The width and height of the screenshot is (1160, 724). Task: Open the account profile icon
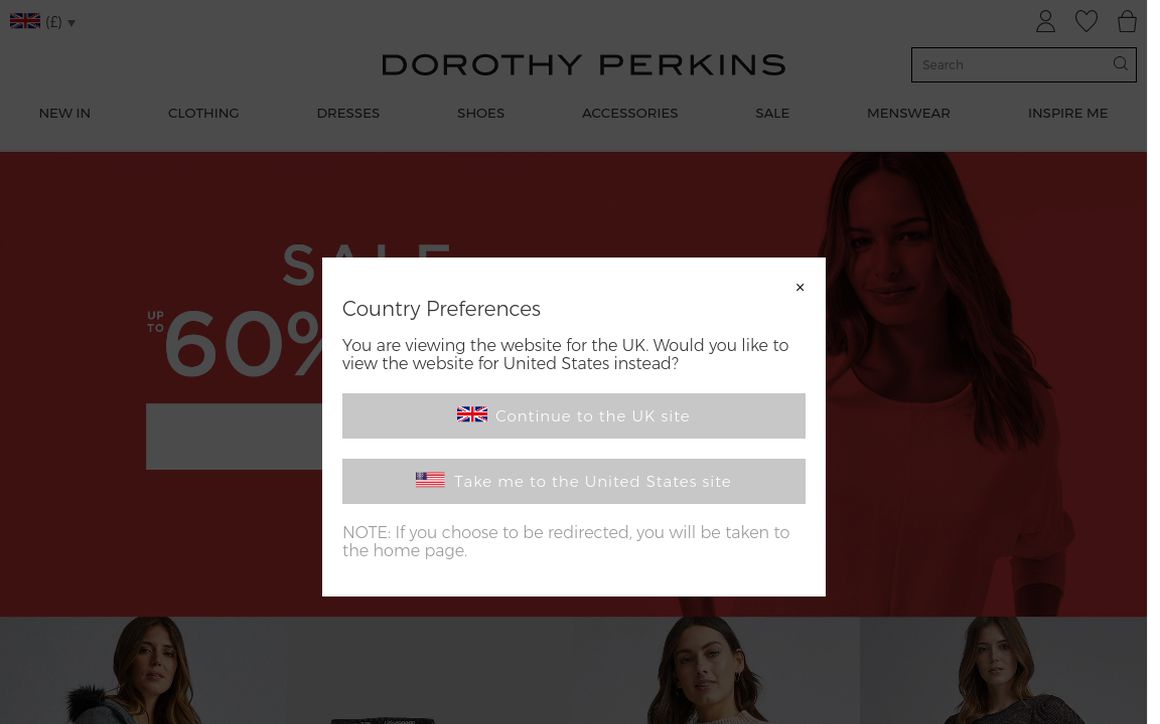coord(1045,21)
